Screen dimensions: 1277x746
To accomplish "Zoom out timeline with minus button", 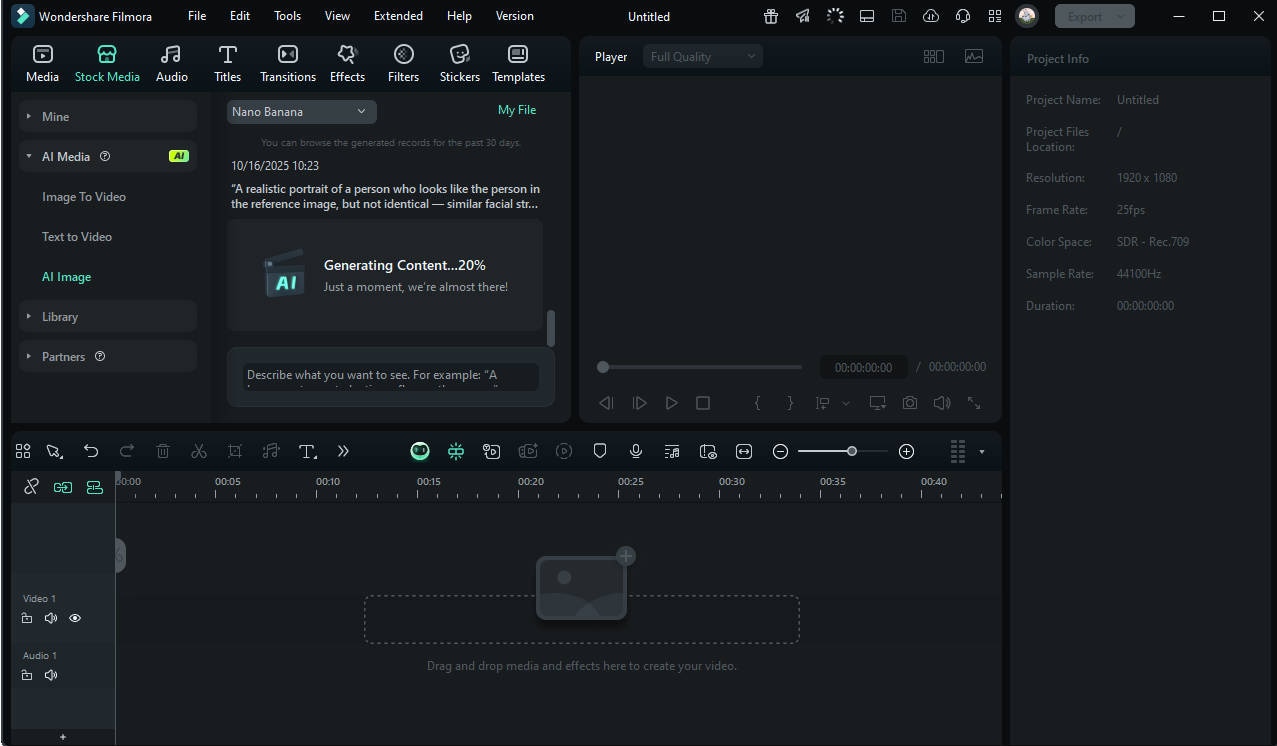I will point(781,451).
